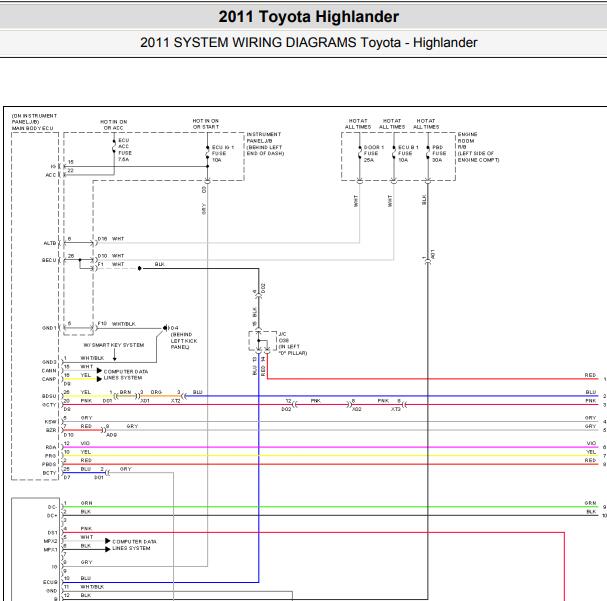
Task: Select the BZR terminal label
Action: (x=51, y=430)
